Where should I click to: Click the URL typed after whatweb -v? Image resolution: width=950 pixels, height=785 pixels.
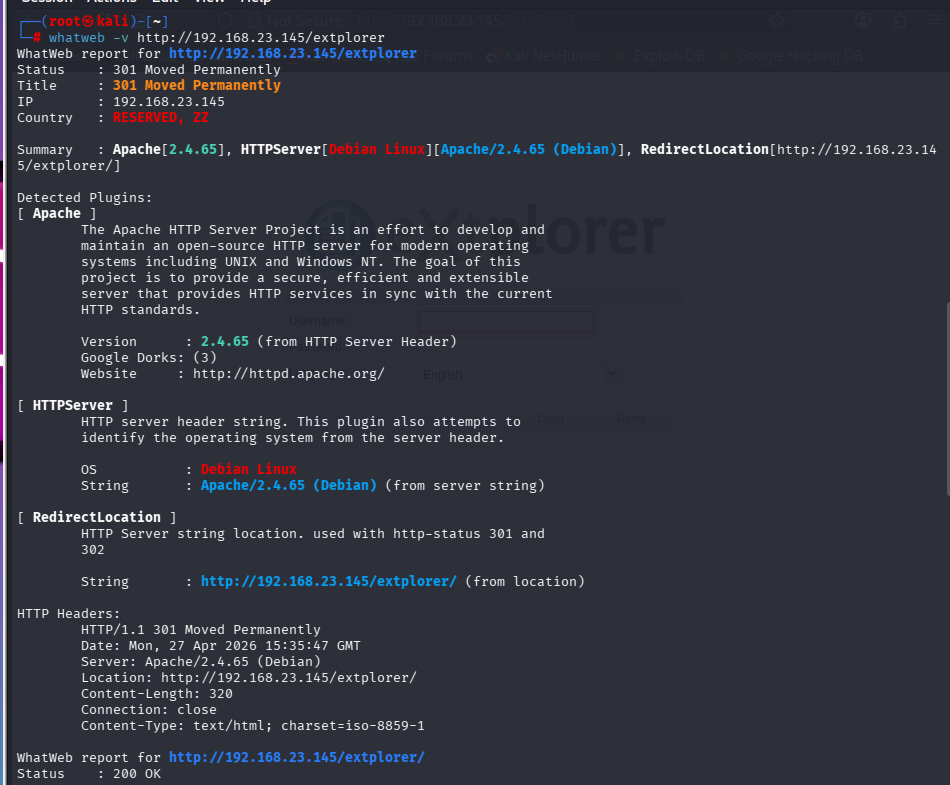point(261,38)
